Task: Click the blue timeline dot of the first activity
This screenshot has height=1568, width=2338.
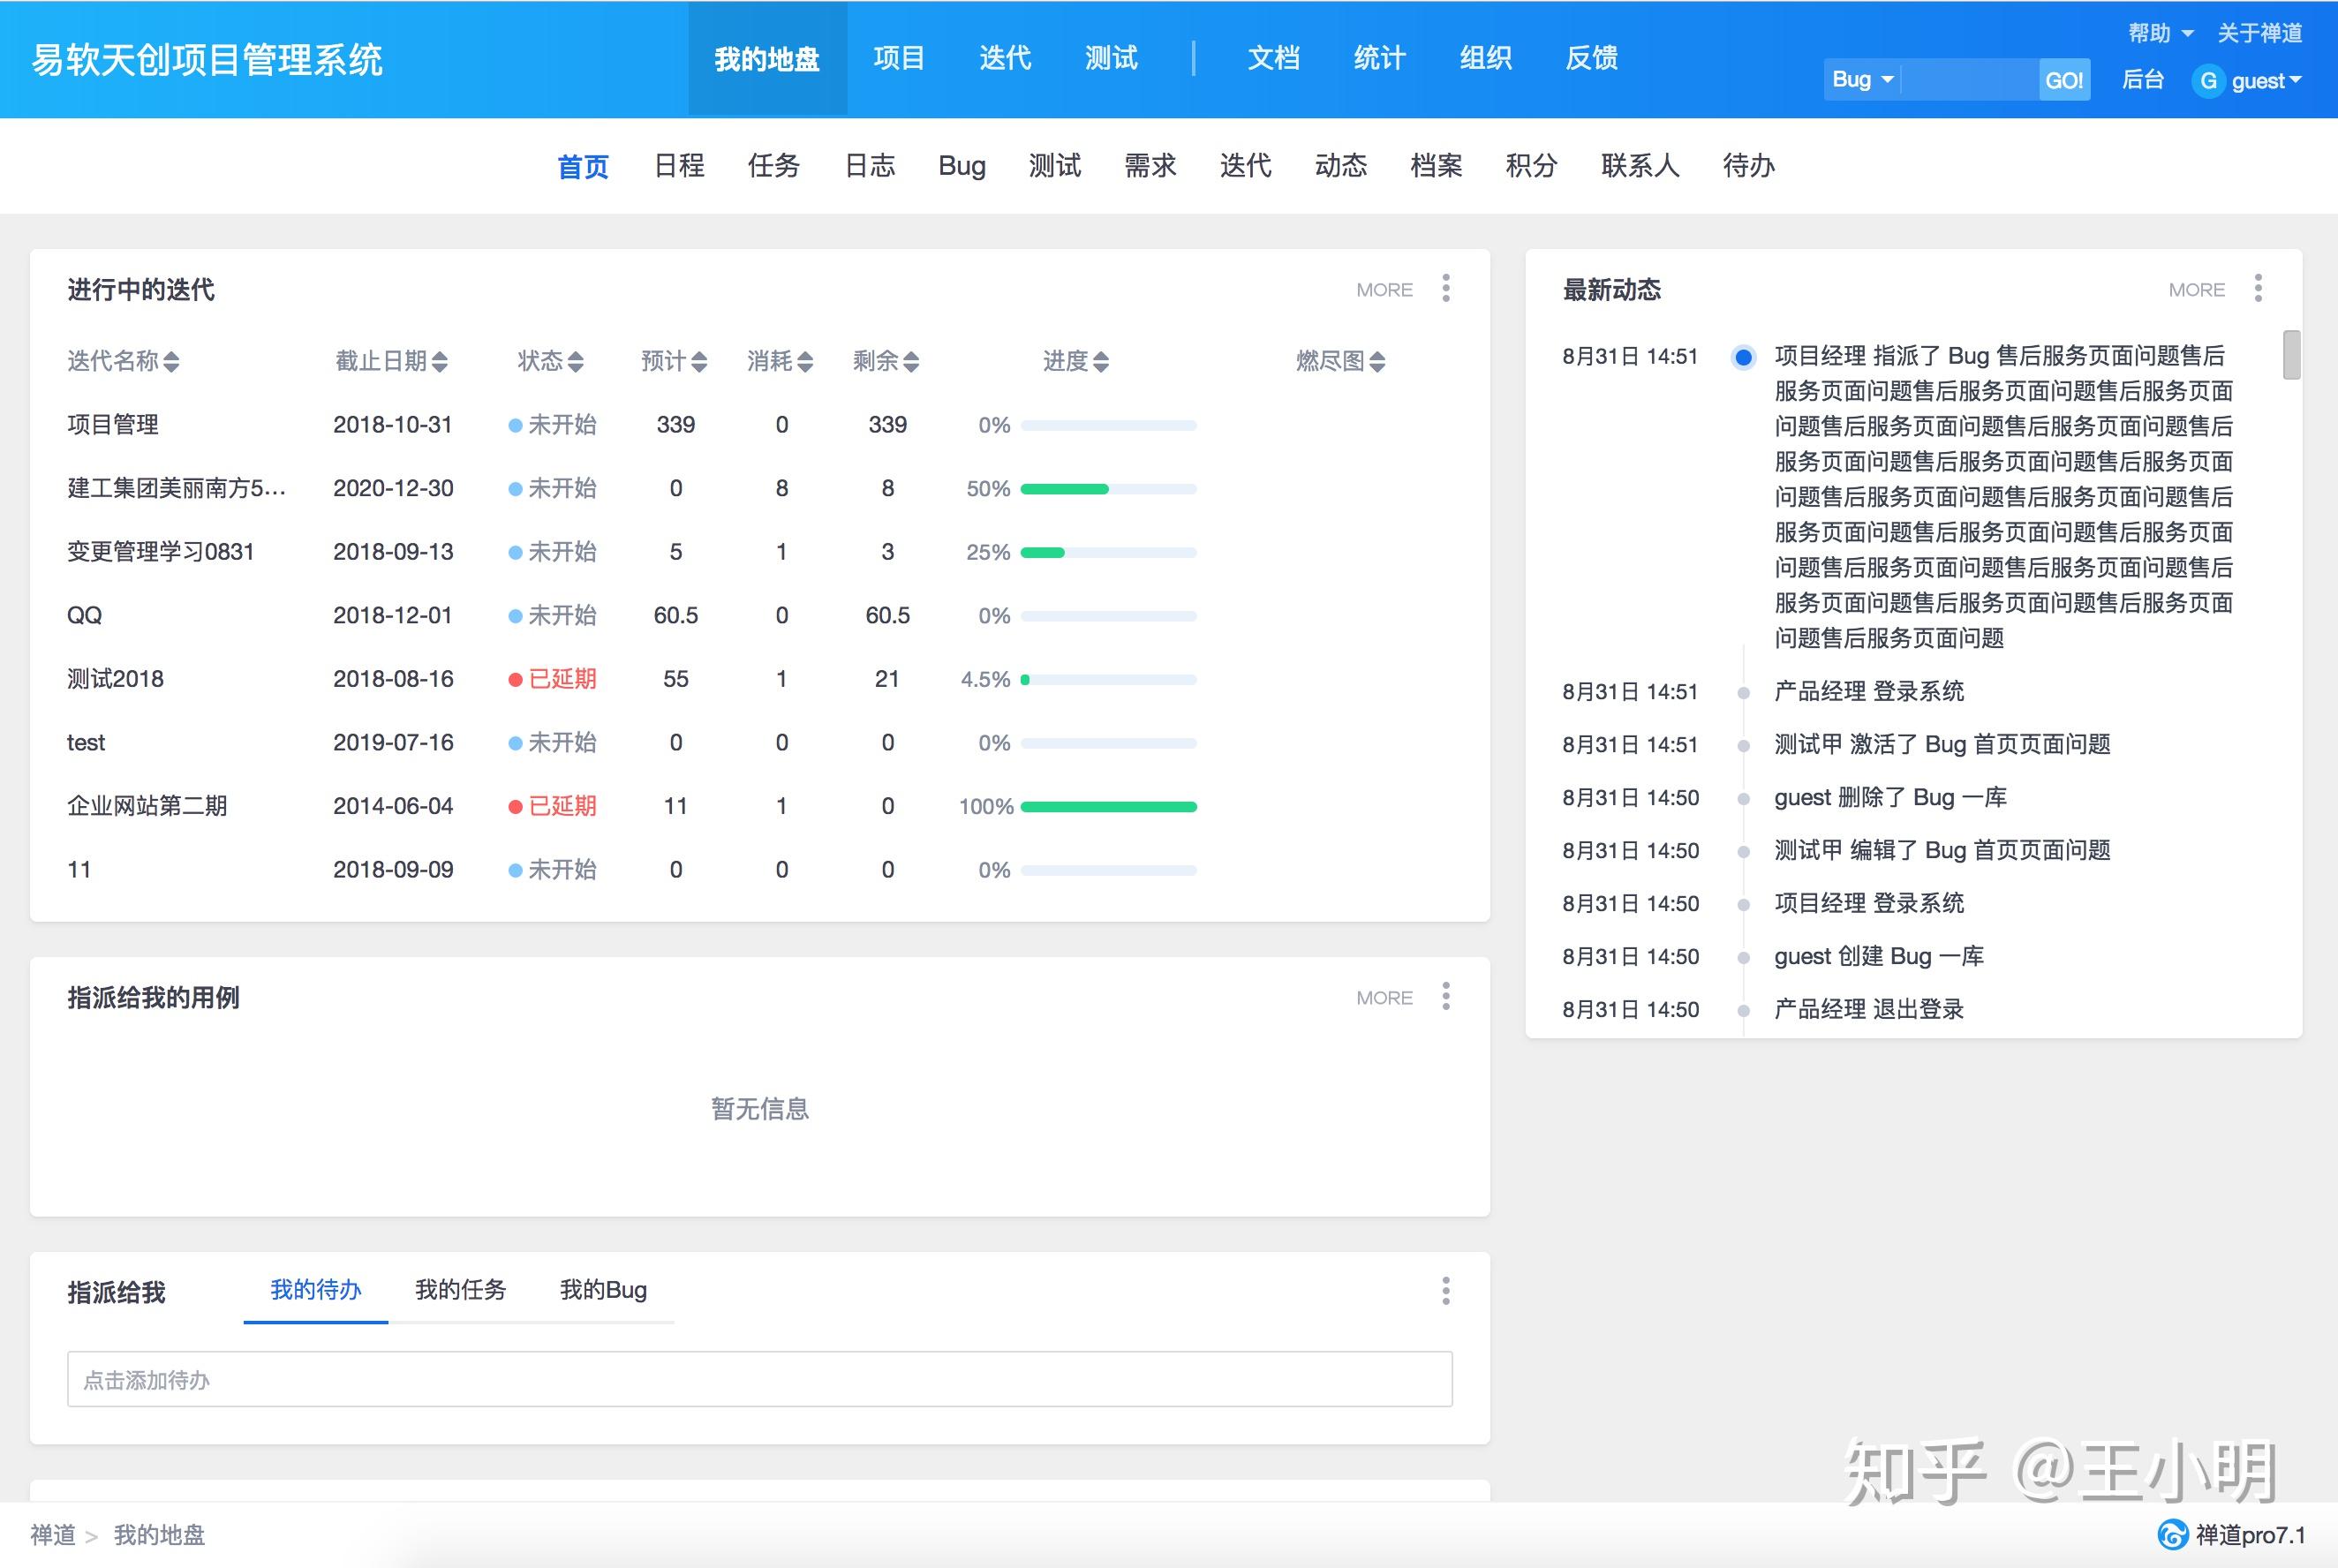Action: point(1742,356)
